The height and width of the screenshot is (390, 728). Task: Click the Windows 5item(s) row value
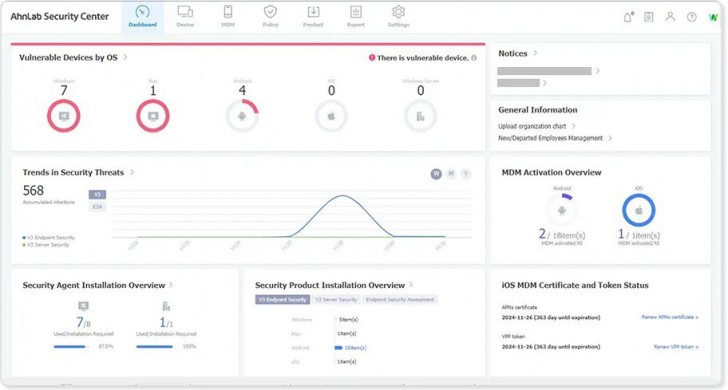point(348,320)
